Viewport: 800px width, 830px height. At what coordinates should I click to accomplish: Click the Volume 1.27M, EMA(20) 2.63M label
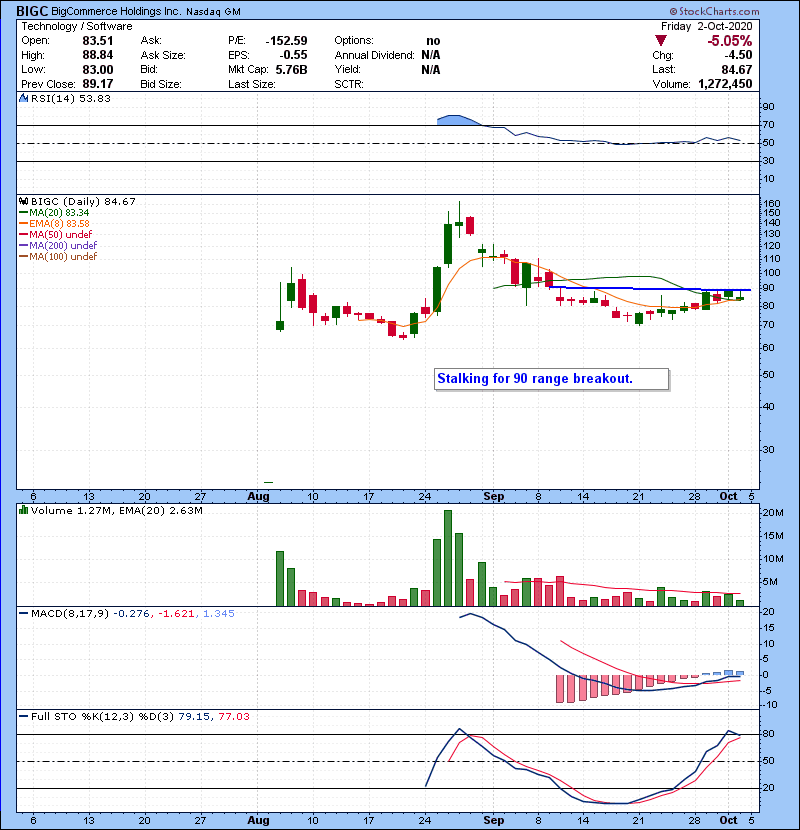(116, 511)
